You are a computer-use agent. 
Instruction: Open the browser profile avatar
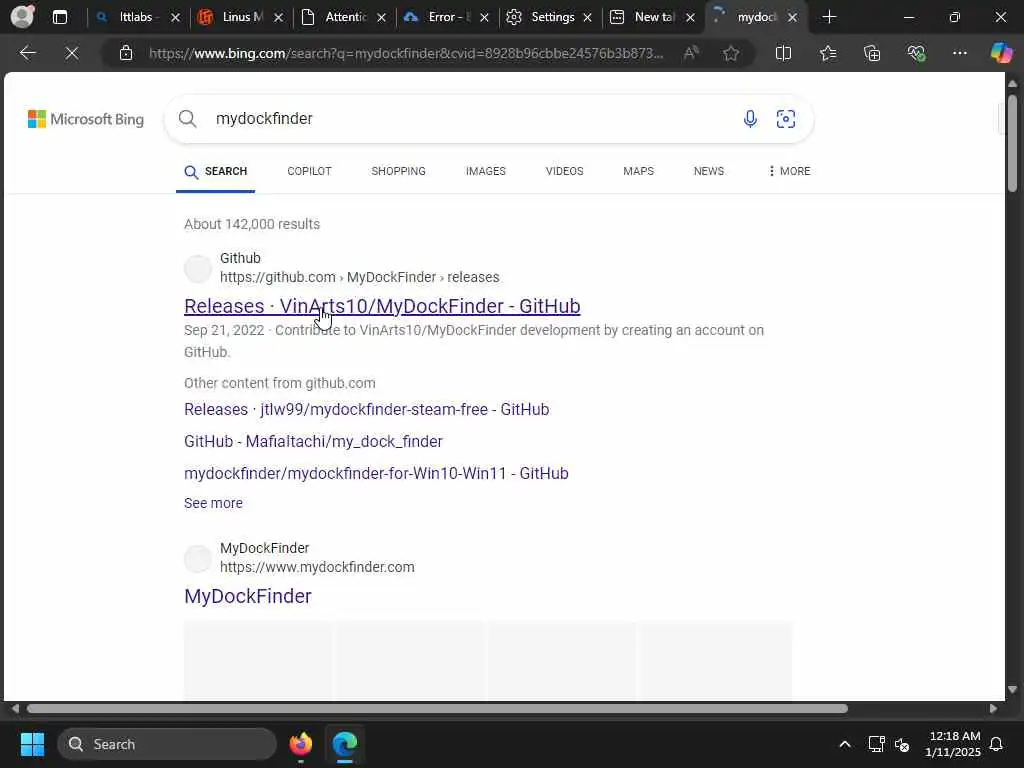(x=23, y=17)
